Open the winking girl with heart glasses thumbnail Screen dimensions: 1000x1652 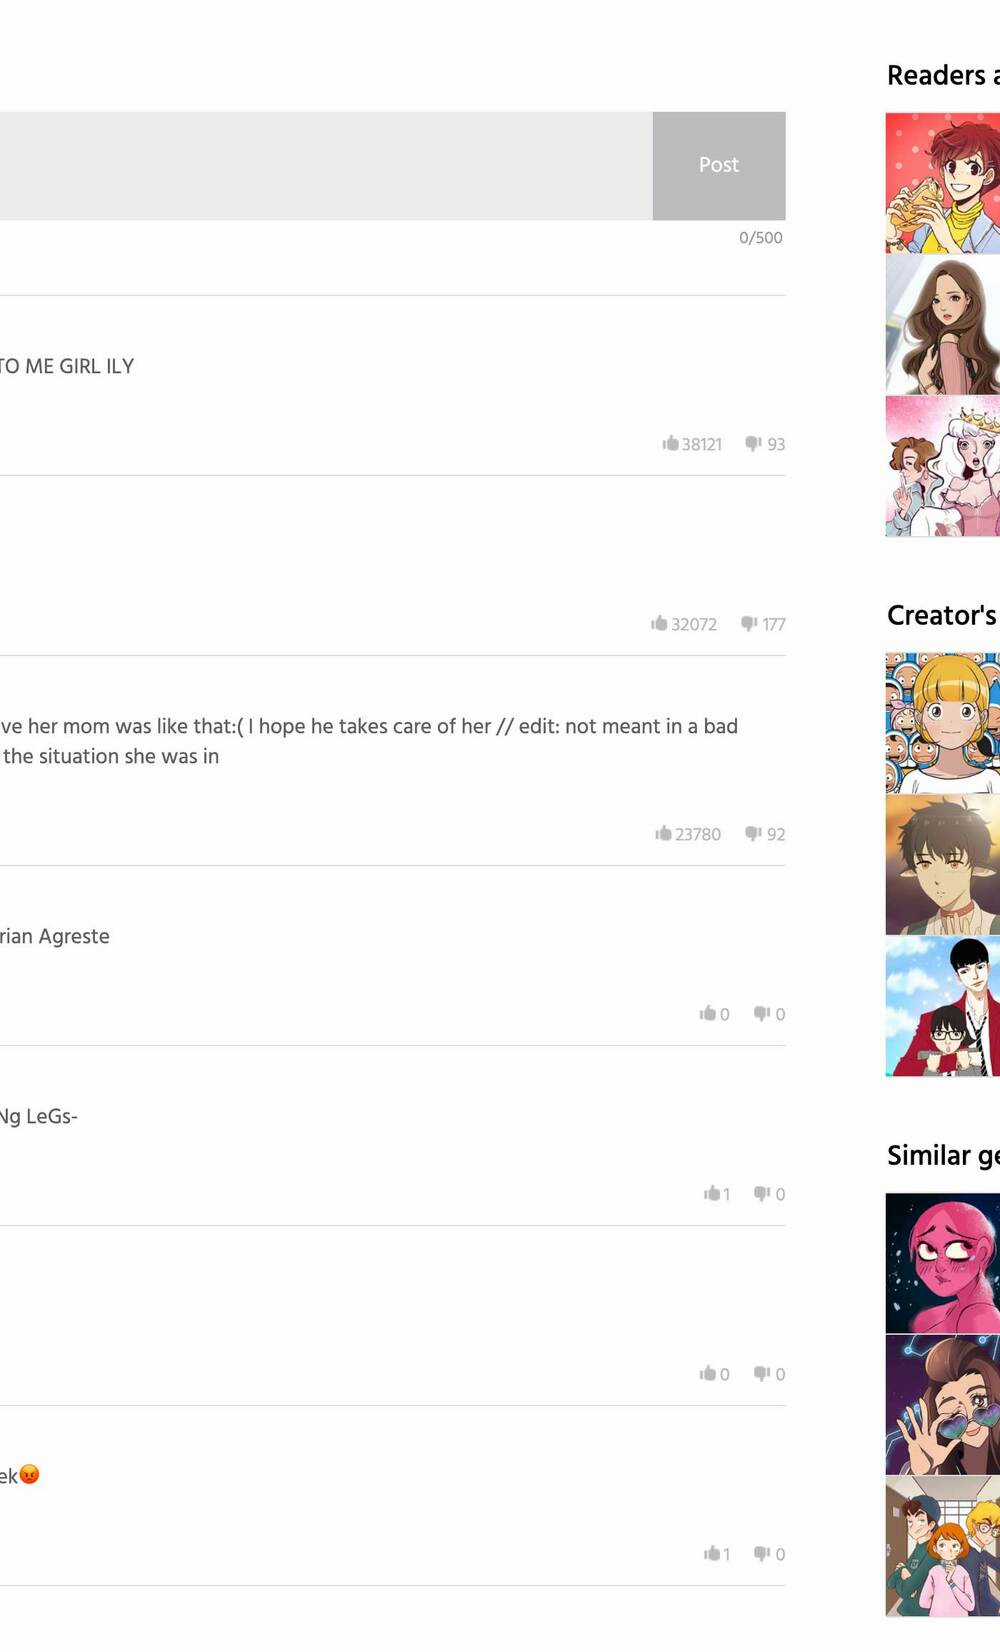943,1405
